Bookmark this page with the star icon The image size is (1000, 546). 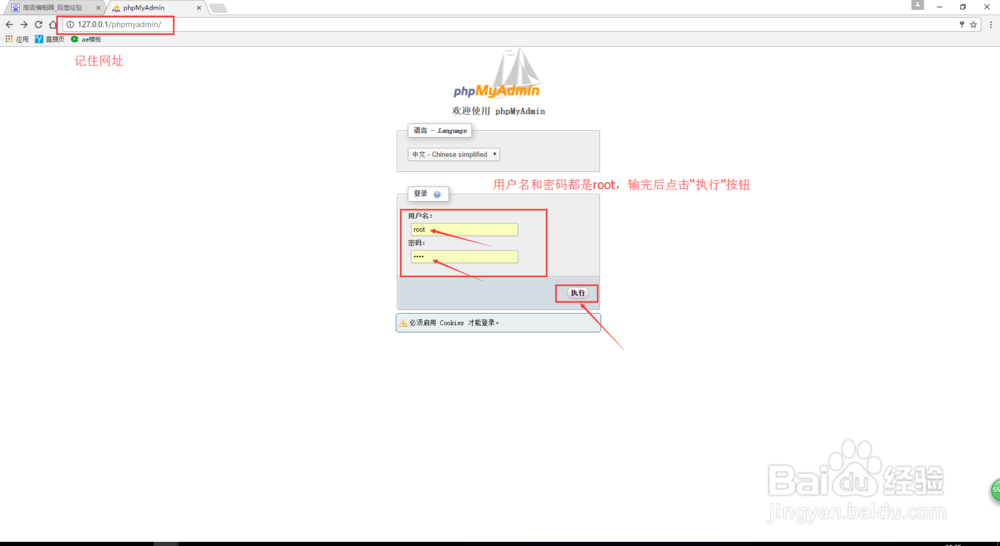click(x=973, y=24)
